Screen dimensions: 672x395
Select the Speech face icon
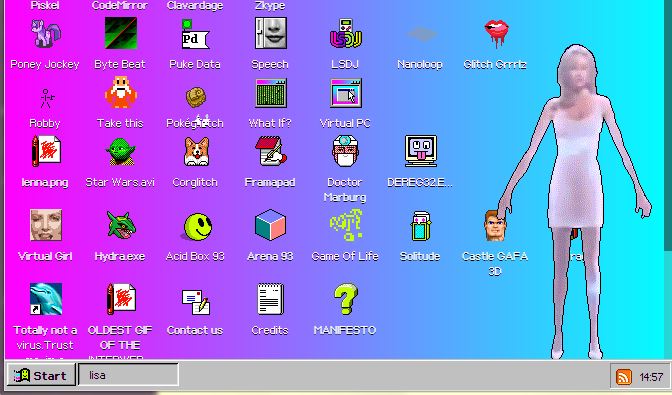click(x=270, y=33)
